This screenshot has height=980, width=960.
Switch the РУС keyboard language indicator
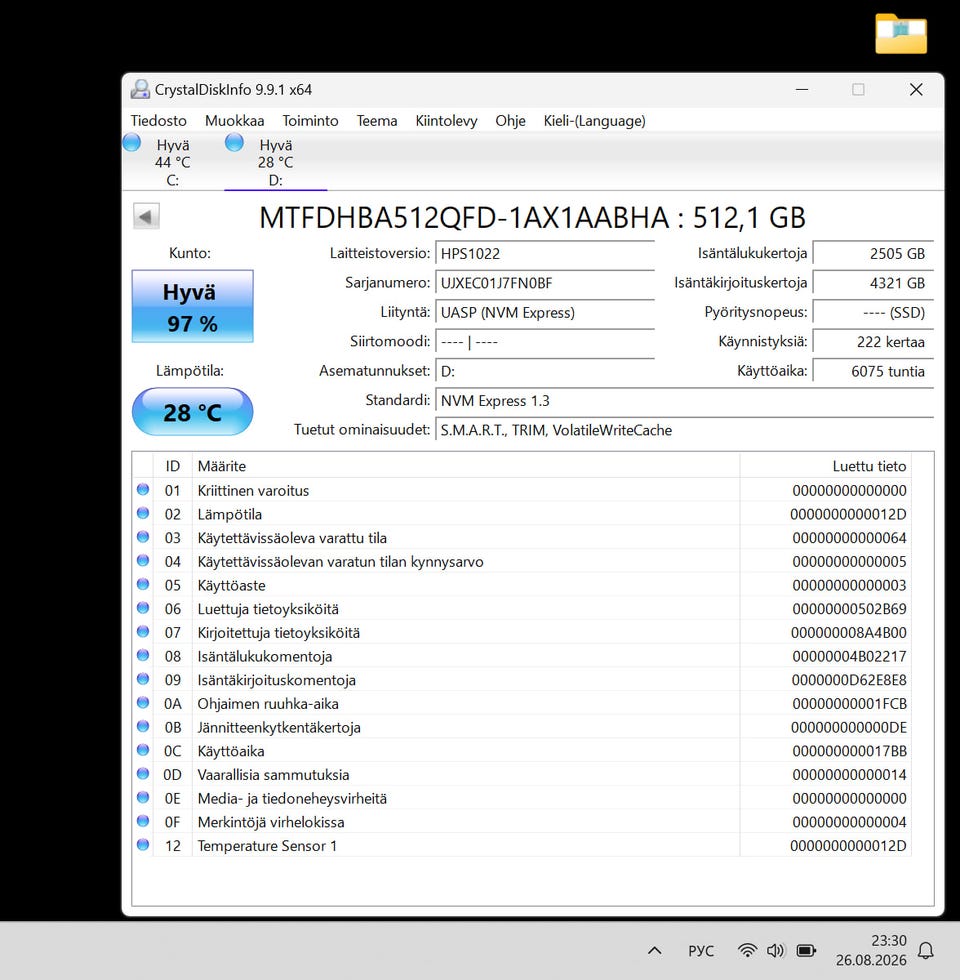[701, 951]
